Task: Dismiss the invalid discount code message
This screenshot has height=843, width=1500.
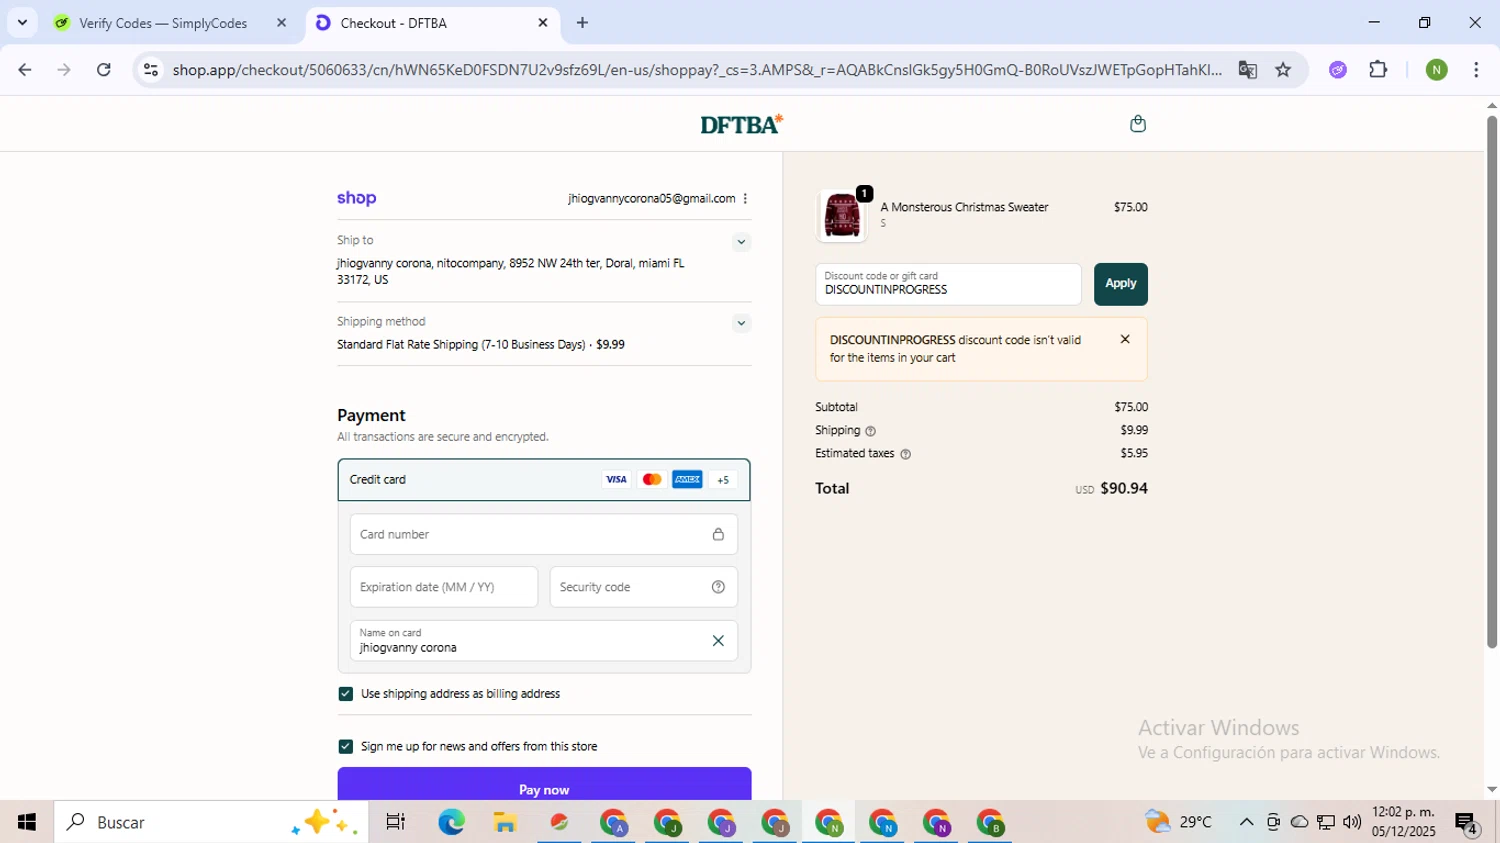Action: tap(1125, 339)
